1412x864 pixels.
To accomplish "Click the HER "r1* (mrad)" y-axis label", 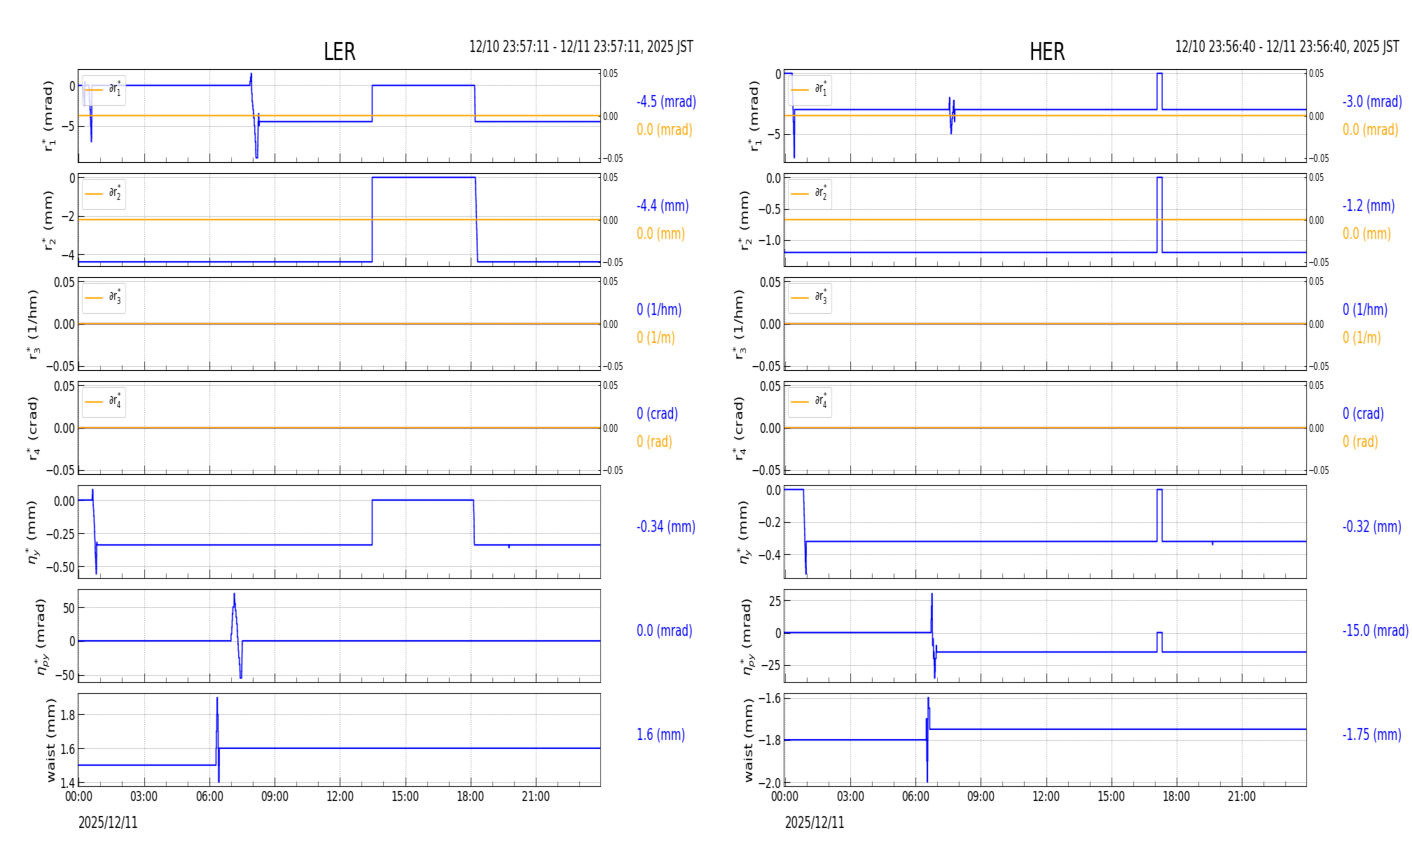I will 754,116.
